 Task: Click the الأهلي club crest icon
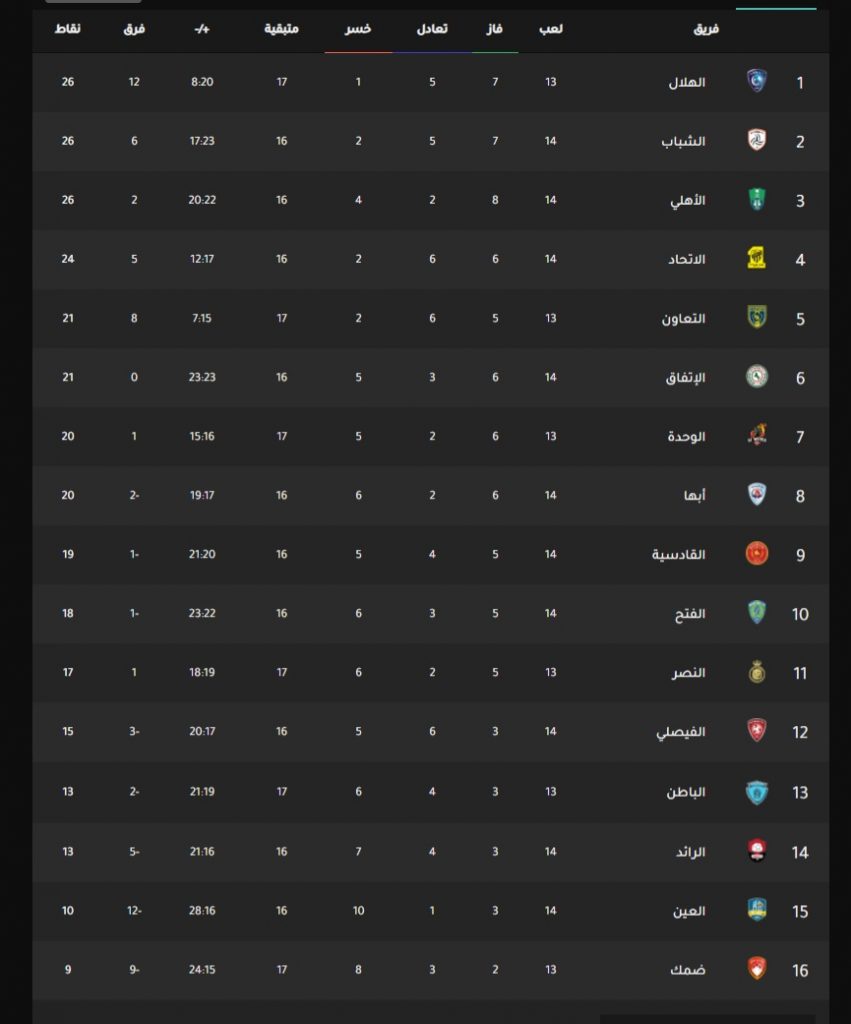click(757, 200)
